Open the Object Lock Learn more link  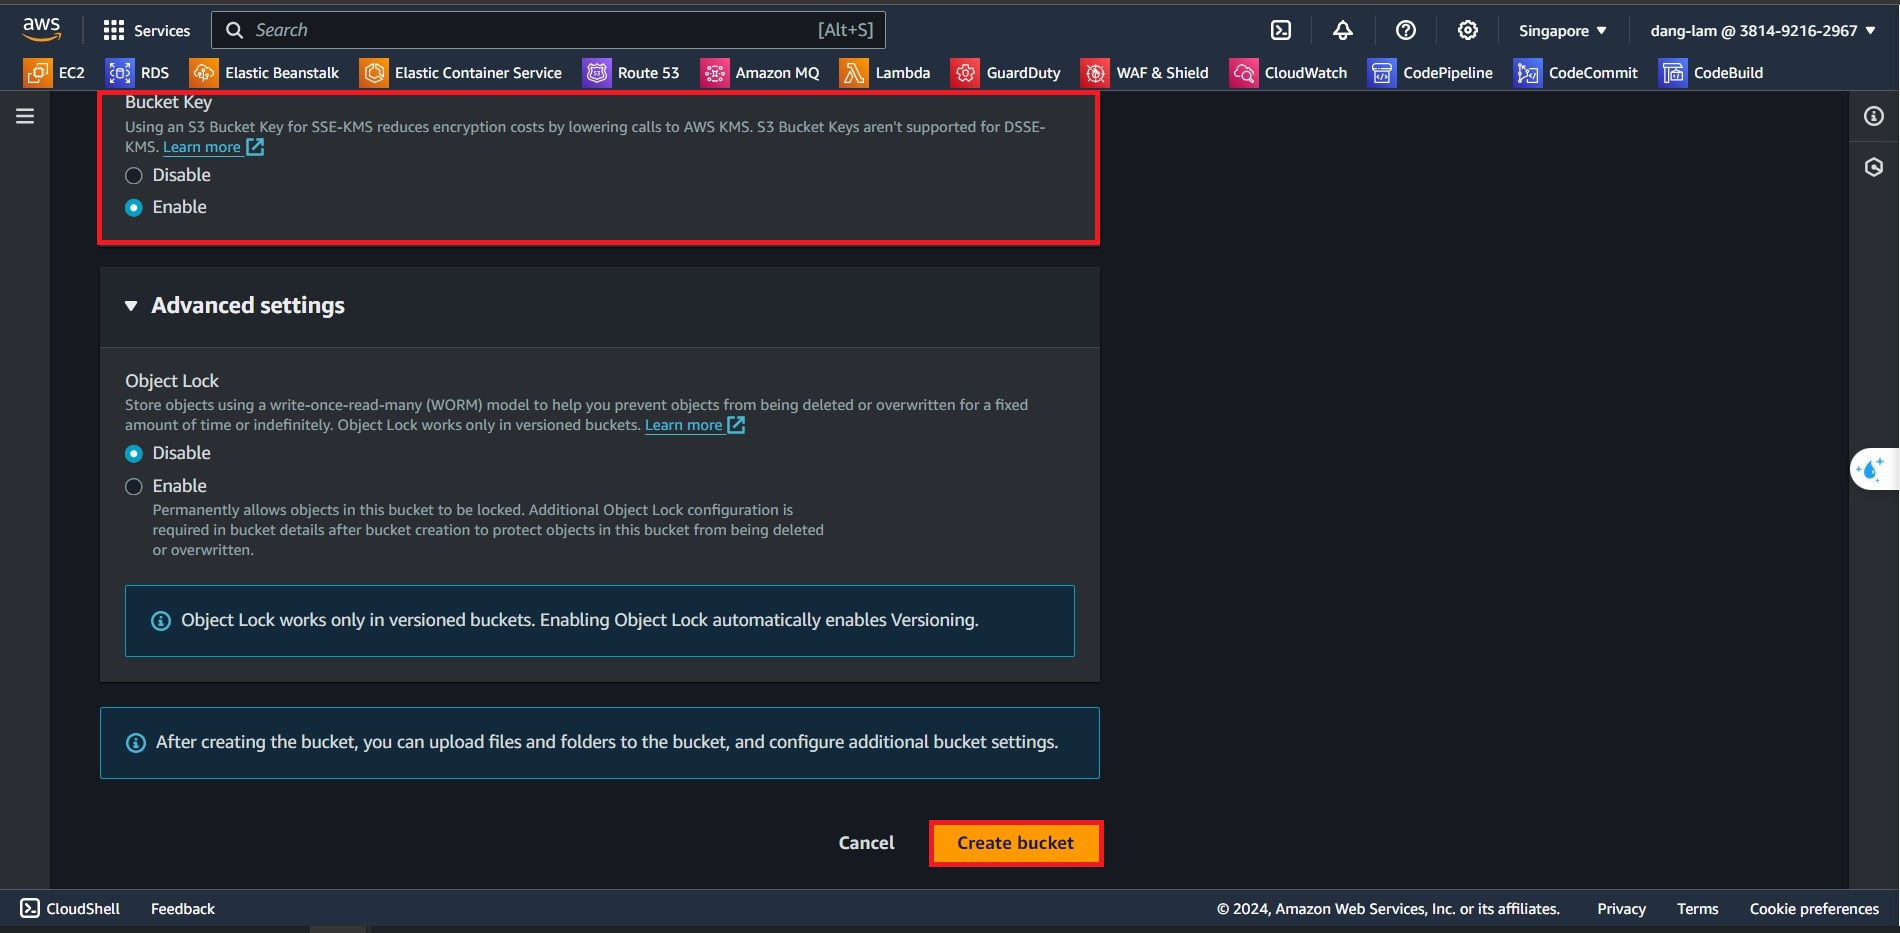pos(684,425)
